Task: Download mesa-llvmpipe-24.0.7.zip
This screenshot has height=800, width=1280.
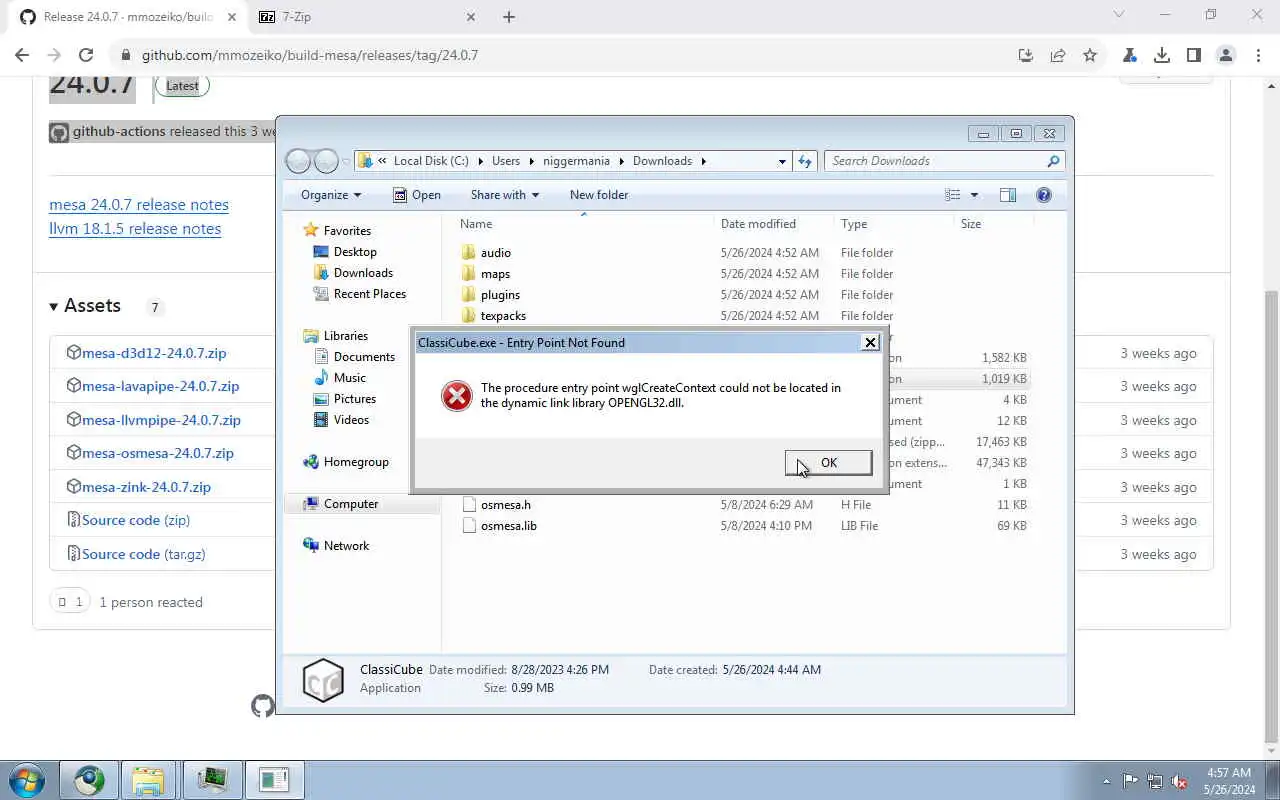Action: pos(161,420)
